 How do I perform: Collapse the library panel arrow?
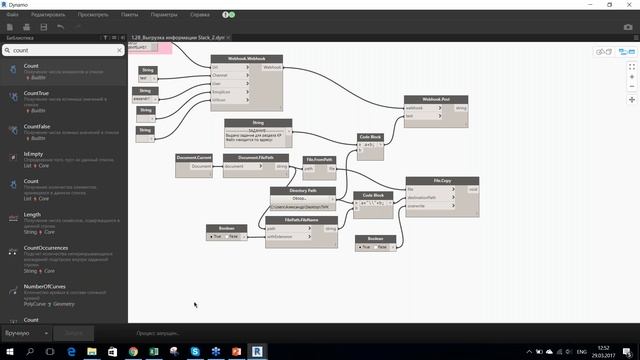tap(122, 38)
